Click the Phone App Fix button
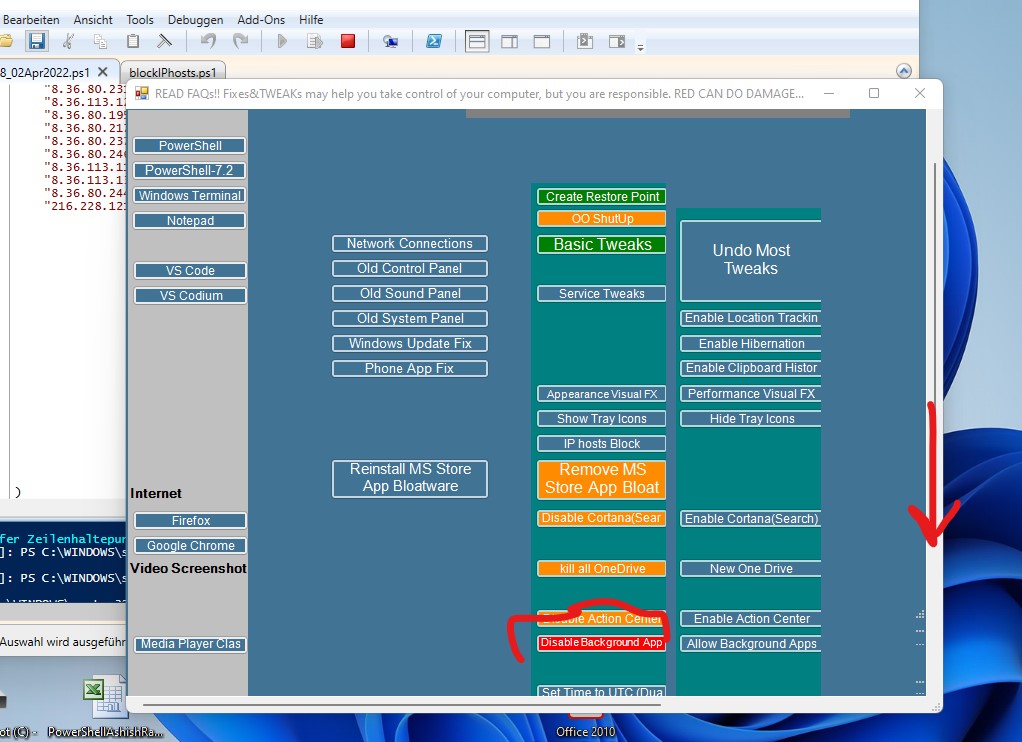The height and width of the screenshot is (742, 1022). pyautogui.click(x=409, y=368)
